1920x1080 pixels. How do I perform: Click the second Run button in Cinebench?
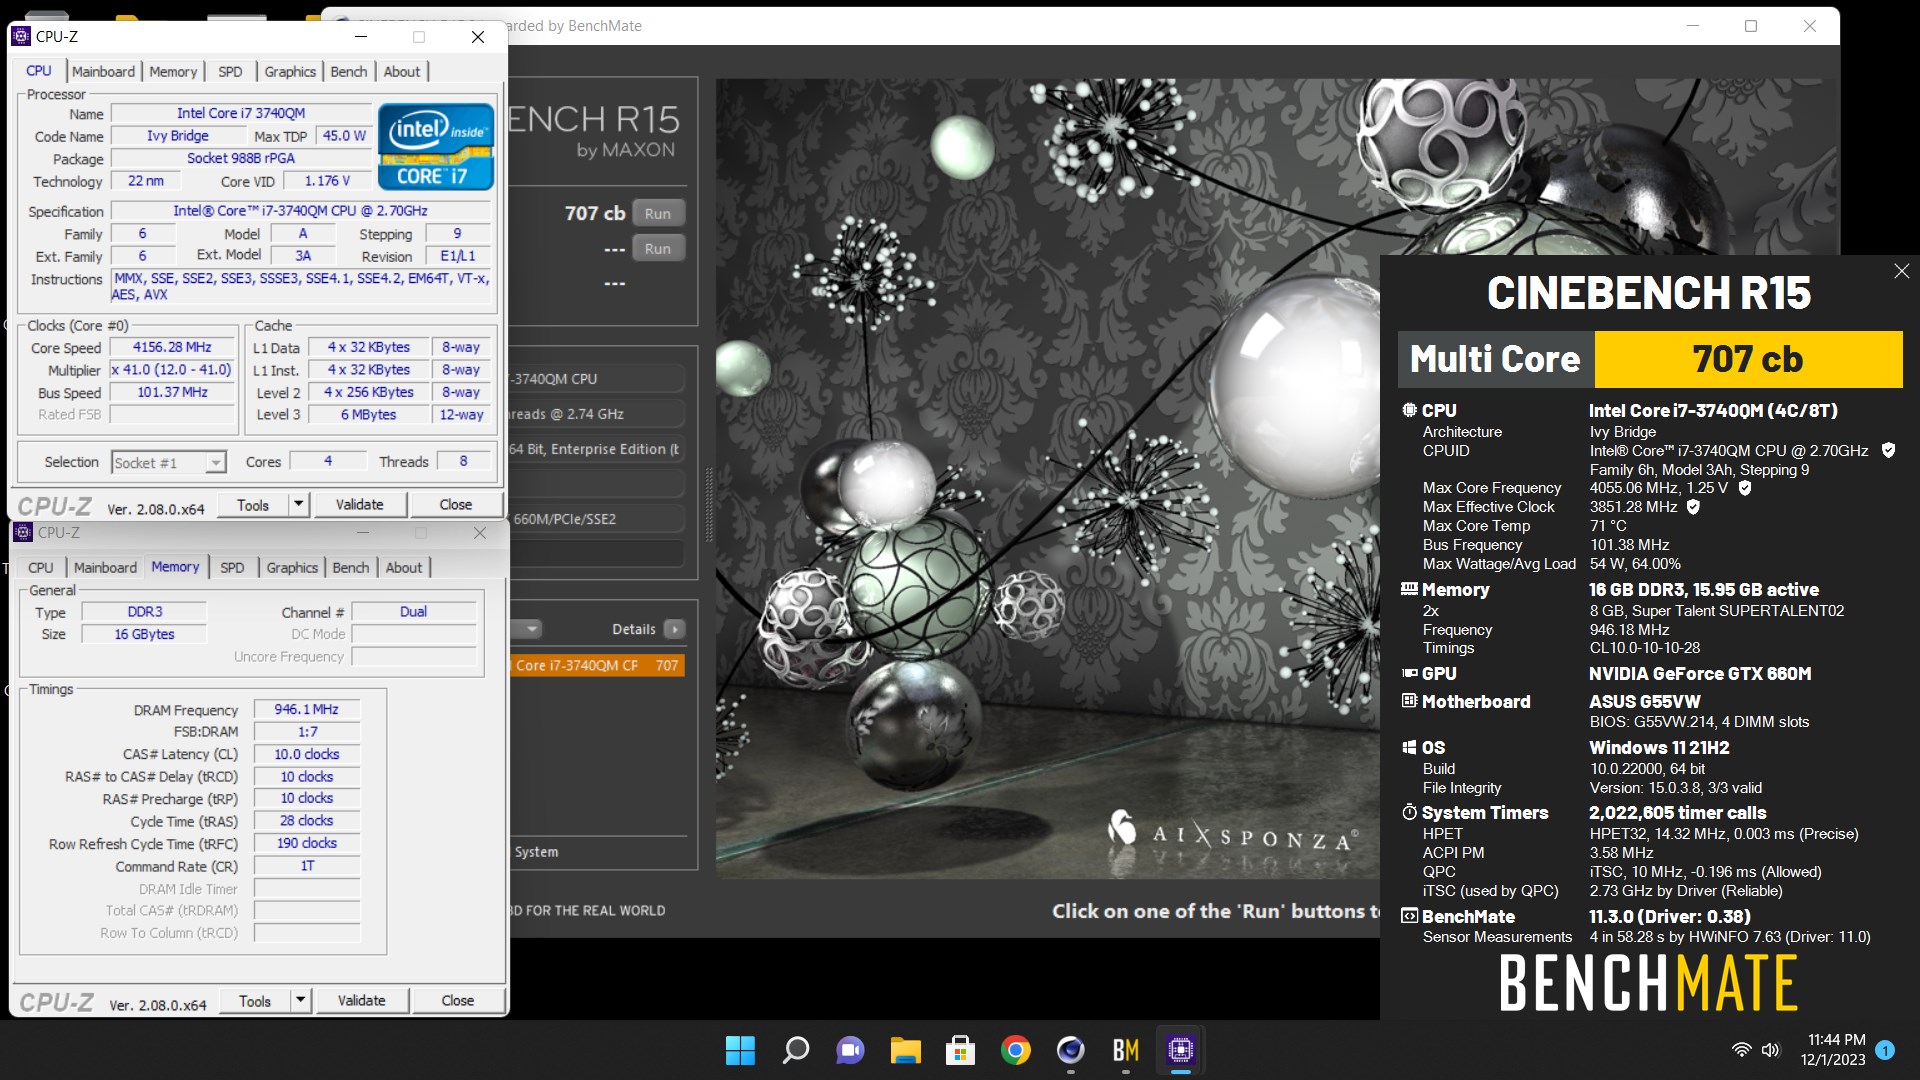(658, 249)
